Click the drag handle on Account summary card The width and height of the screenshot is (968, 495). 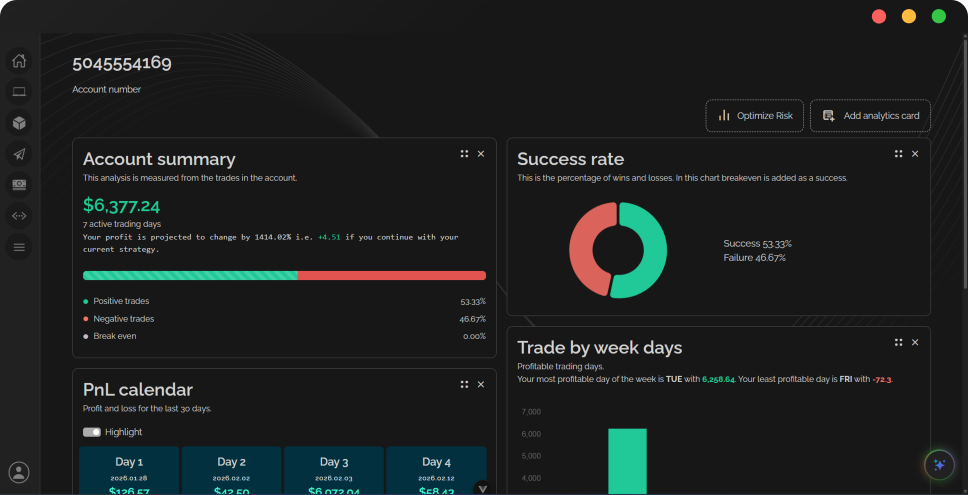(464, 154)
